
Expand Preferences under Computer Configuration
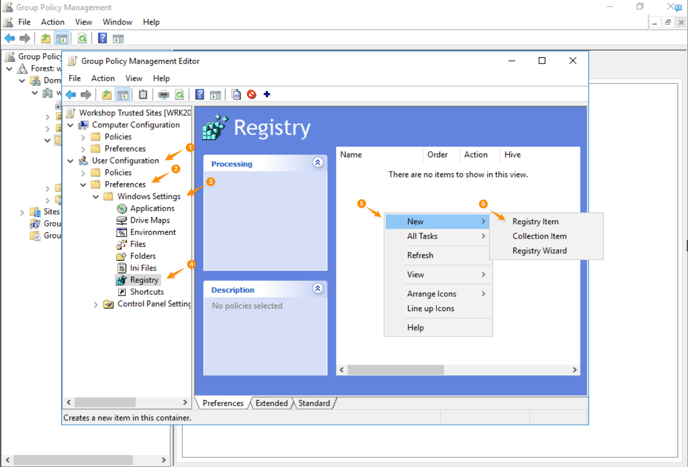[x=83, y=149]
